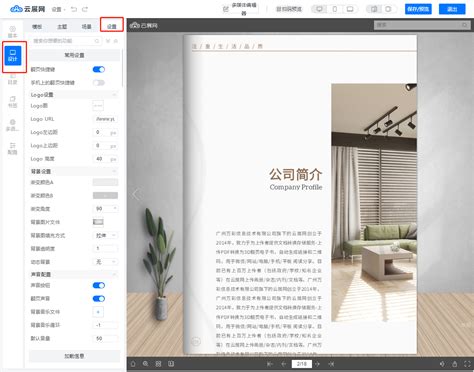Switch to the 场景 tab
The width and height of the screenshot is (474, 372).
[87, 26]
